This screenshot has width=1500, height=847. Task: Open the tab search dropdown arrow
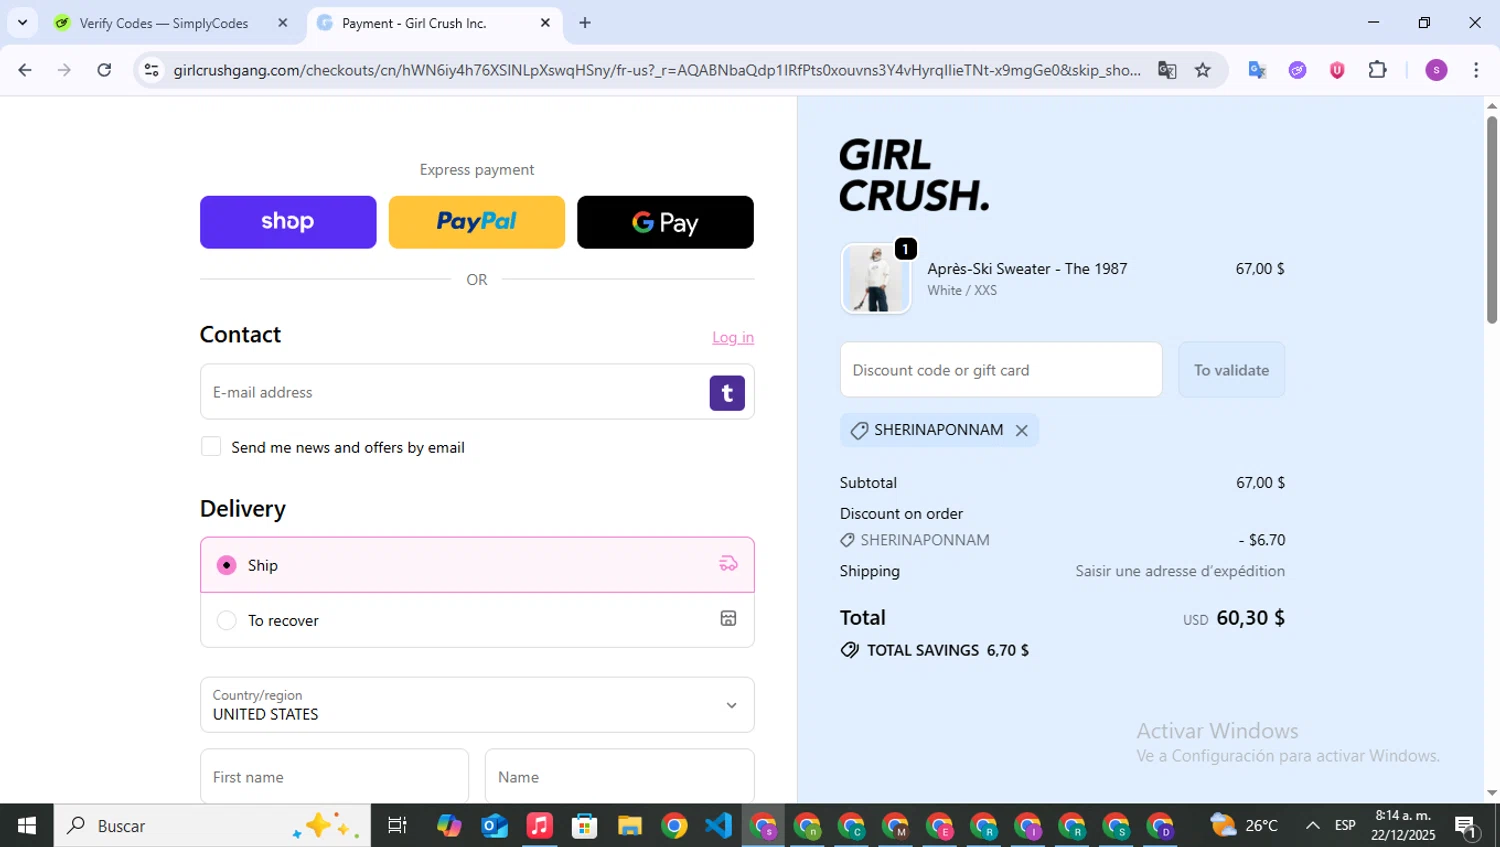[x=22, y=23]
